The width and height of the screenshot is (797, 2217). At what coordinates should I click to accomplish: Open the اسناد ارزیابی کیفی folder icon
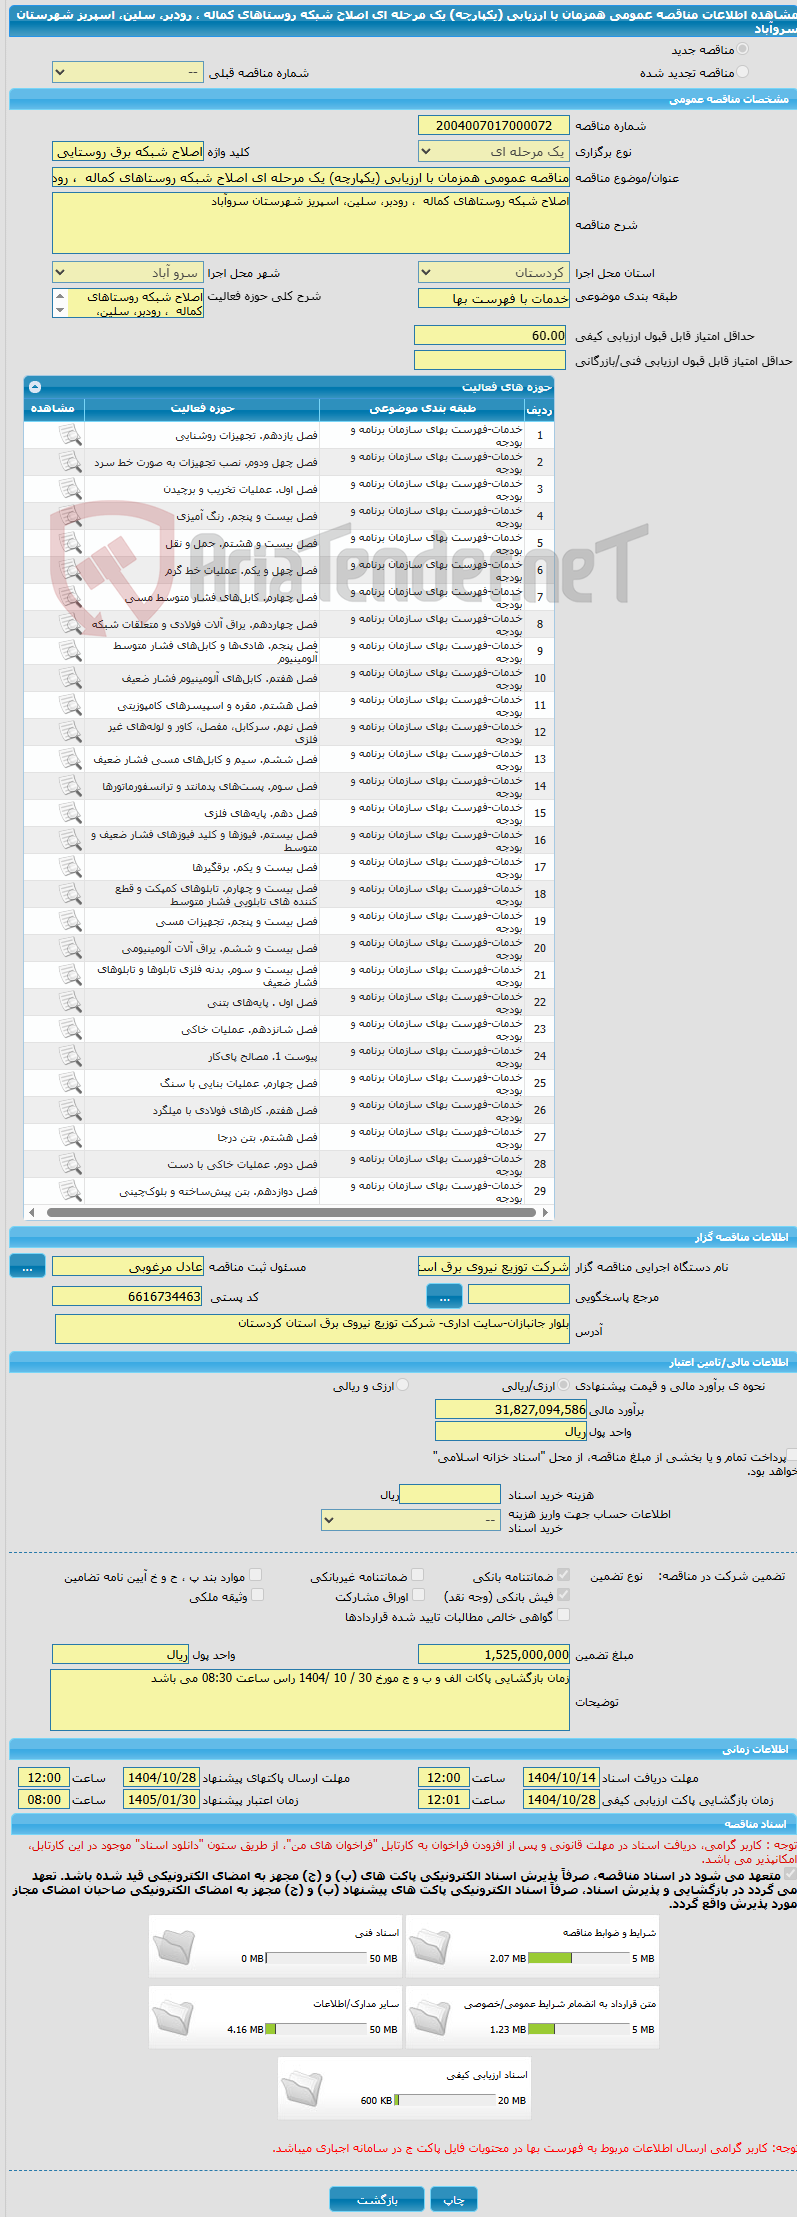[x=302, y=2088]
